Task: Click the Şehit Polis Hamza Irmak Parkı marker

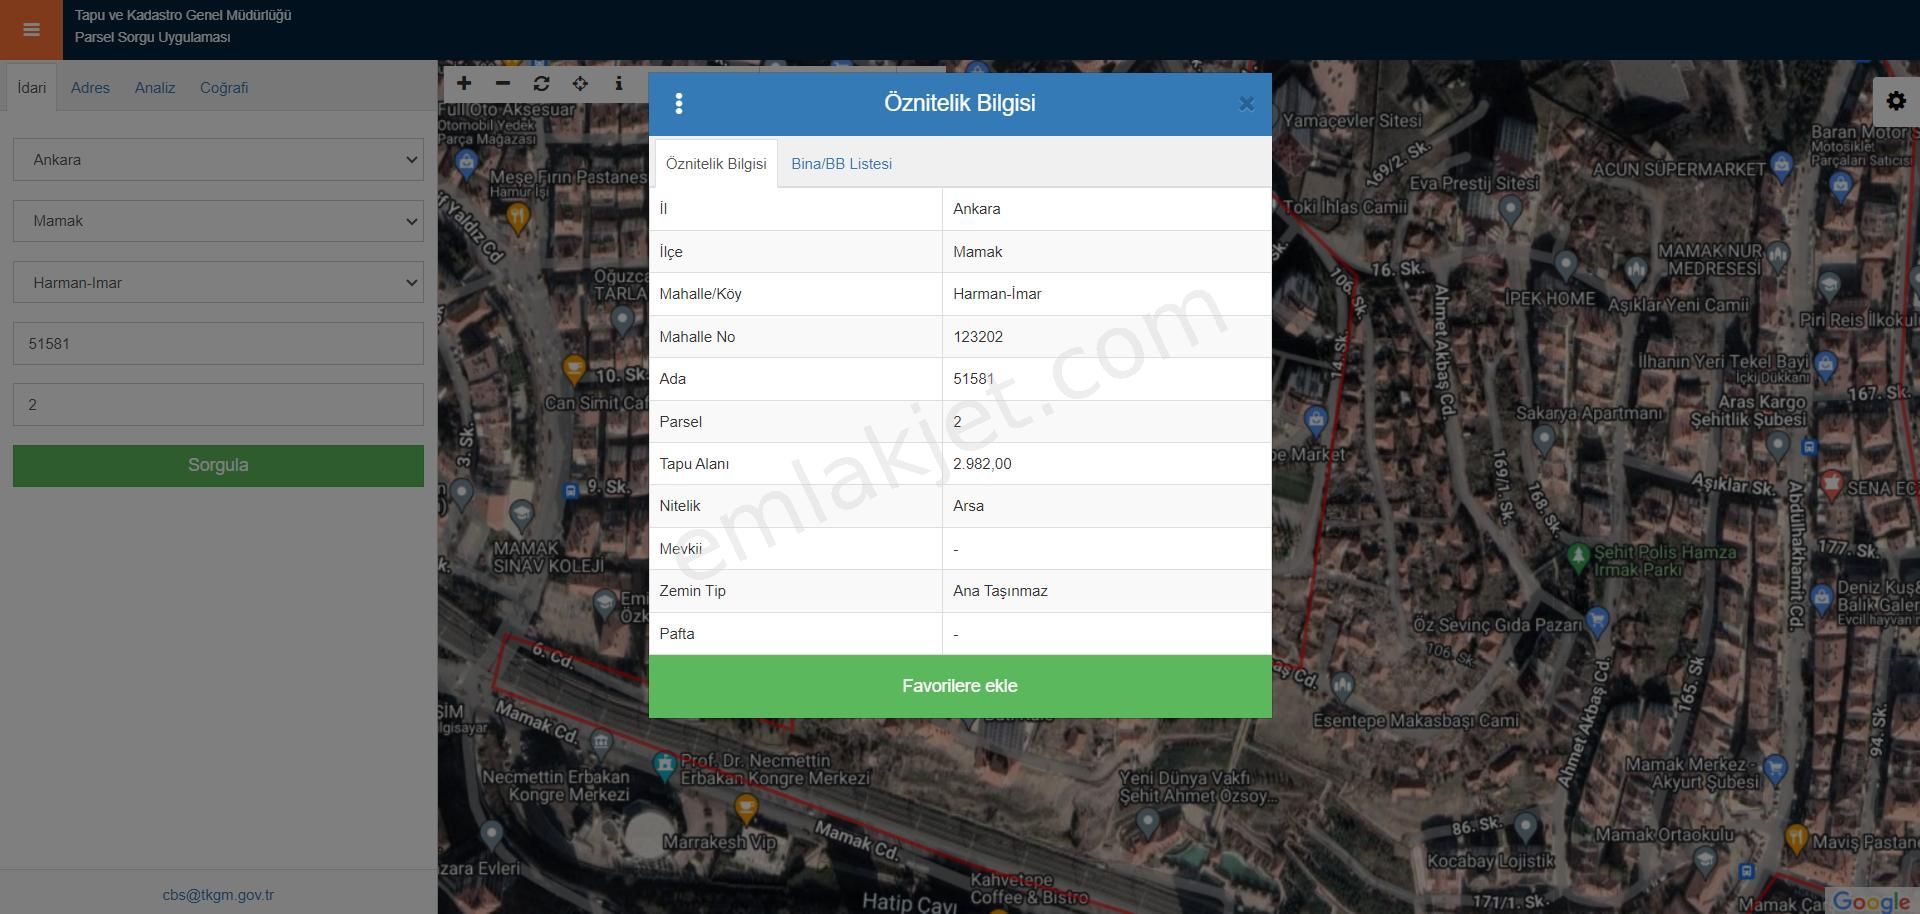Action: click(x=1578, y=556)
